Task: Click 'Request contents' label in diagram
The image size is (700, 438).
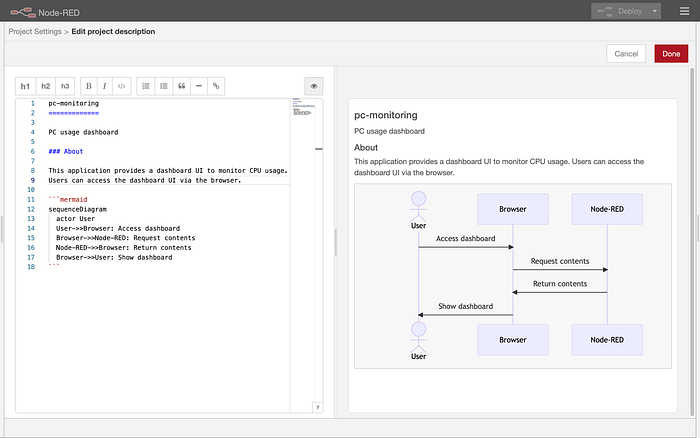Action: click(560, 261)
